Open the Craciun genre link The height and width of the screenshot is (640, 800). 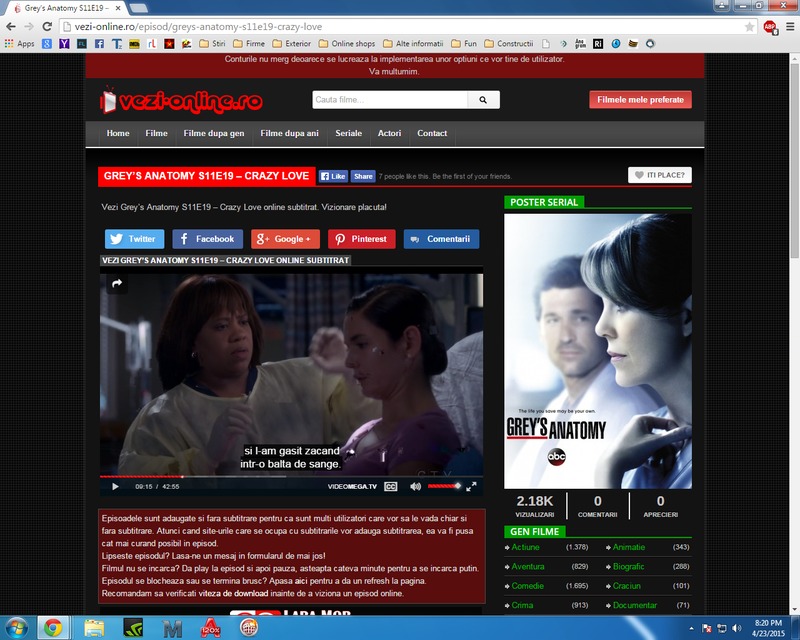(x=627, y=586)
